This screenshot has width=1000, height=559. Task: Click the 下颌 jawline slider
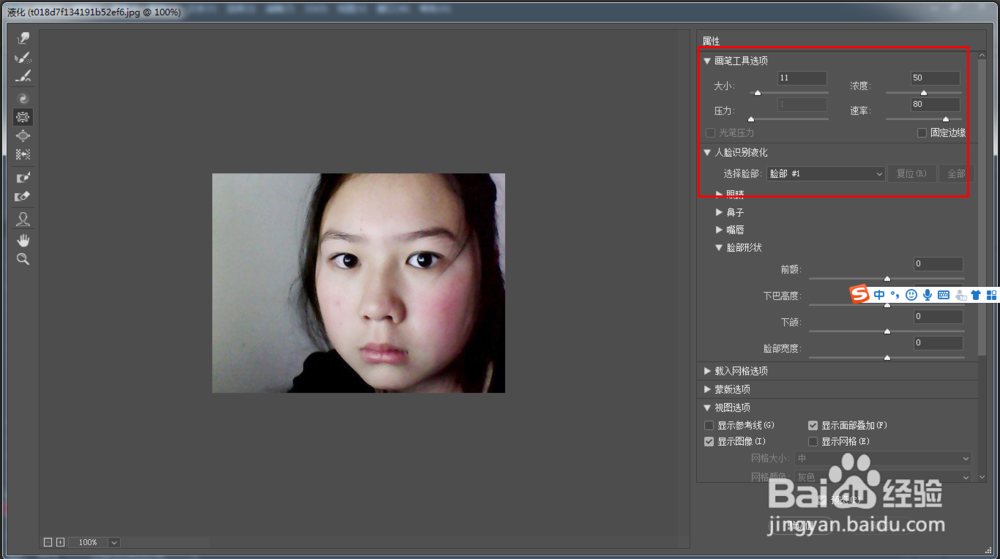point(886,331)
